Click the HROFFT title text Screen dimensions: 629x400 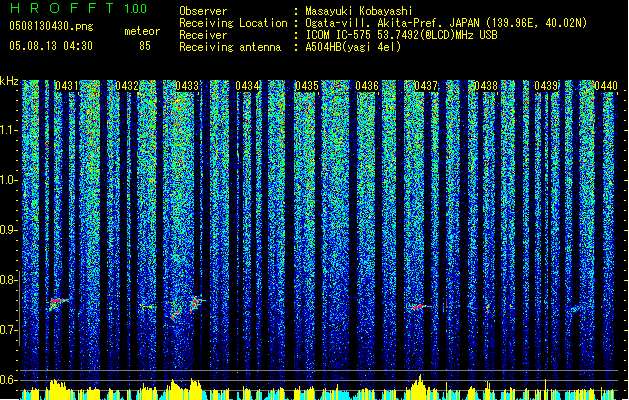(x=62, y=8)
